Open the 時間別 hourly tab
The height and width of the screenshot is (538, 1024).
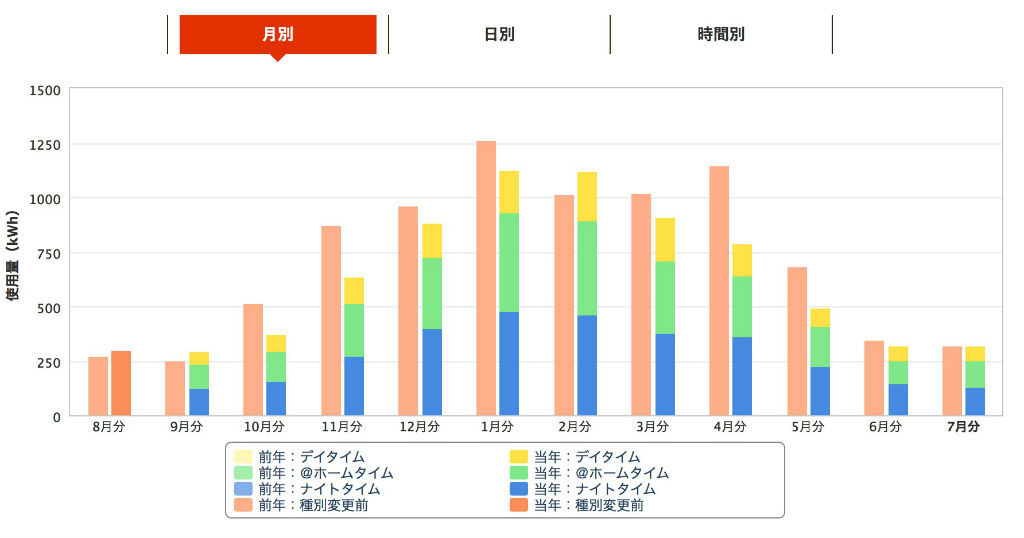point(721,34)
